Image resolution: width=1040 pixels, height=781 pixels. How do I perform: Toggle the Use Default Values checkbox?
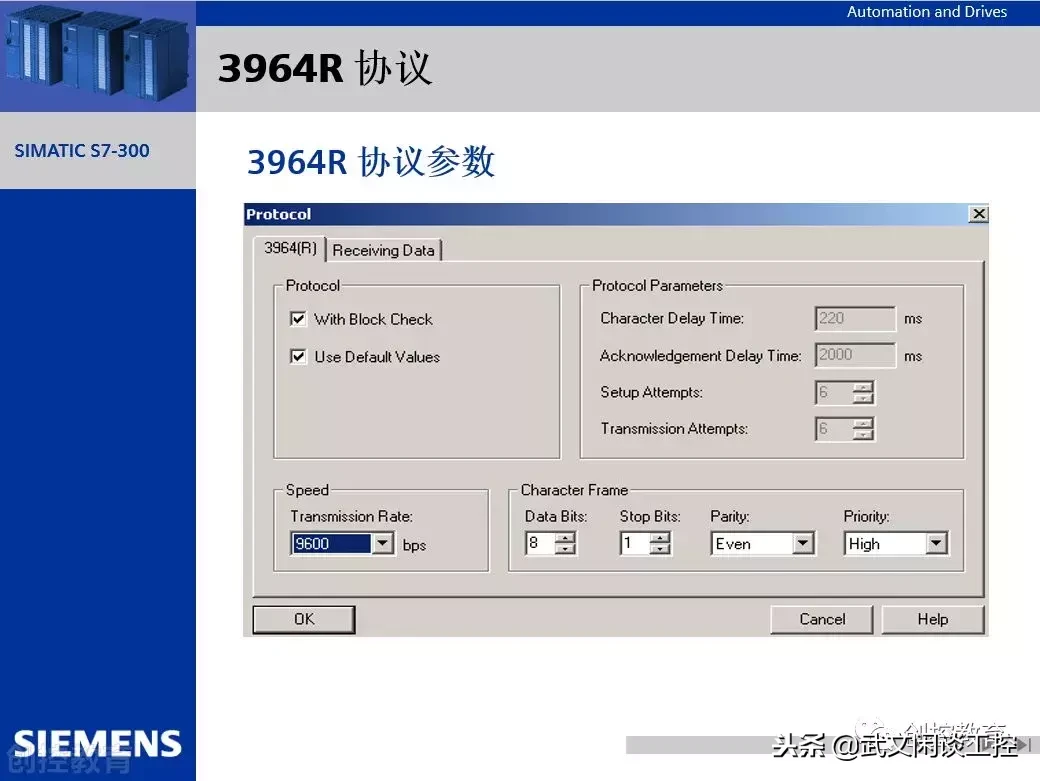[x=298, y=357]
